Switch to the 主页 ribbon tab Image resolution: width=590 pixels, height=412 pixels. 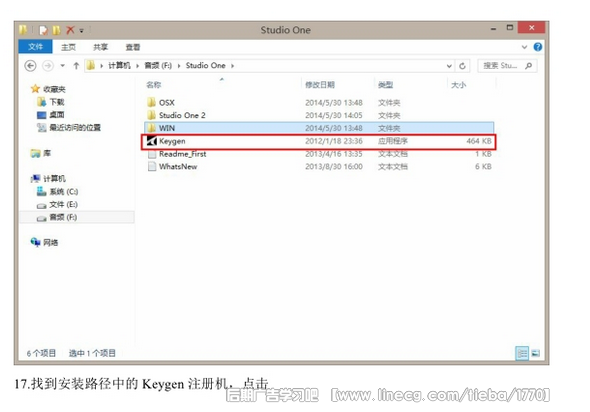click(x=68, y=47)
